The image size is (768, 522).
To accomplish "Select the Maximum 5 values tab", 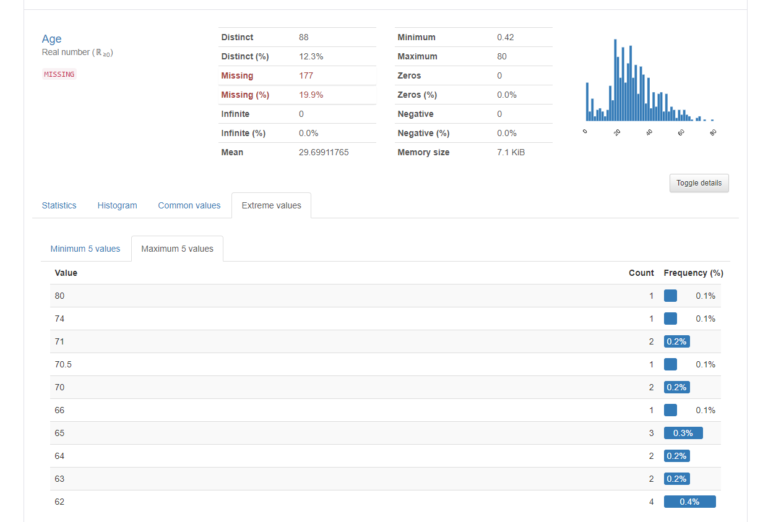I will click(x=177, y=249).
